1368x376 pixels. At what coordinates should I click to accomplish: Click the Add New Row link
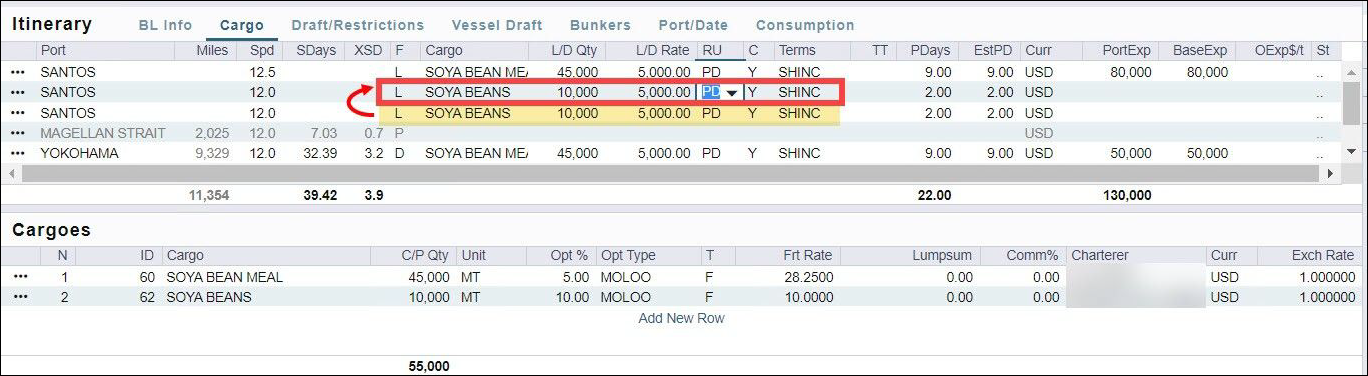pos(682,318)
